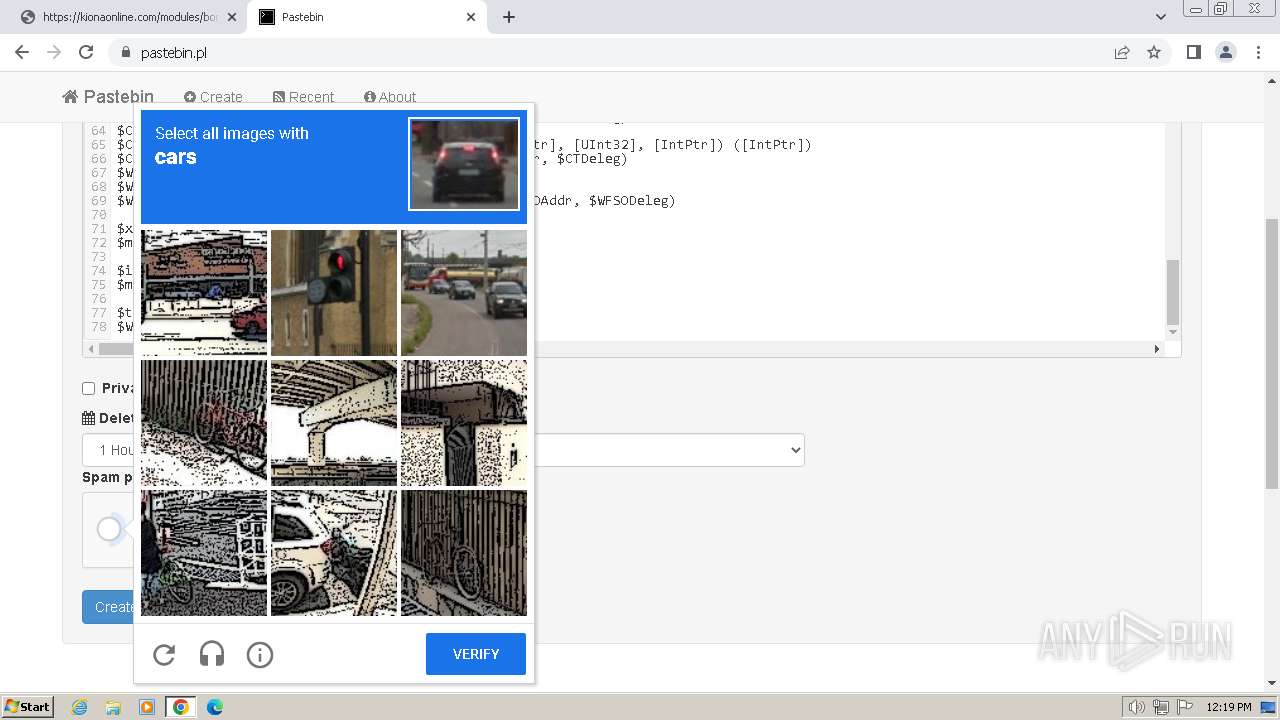View site security lock info

[125, 53]
